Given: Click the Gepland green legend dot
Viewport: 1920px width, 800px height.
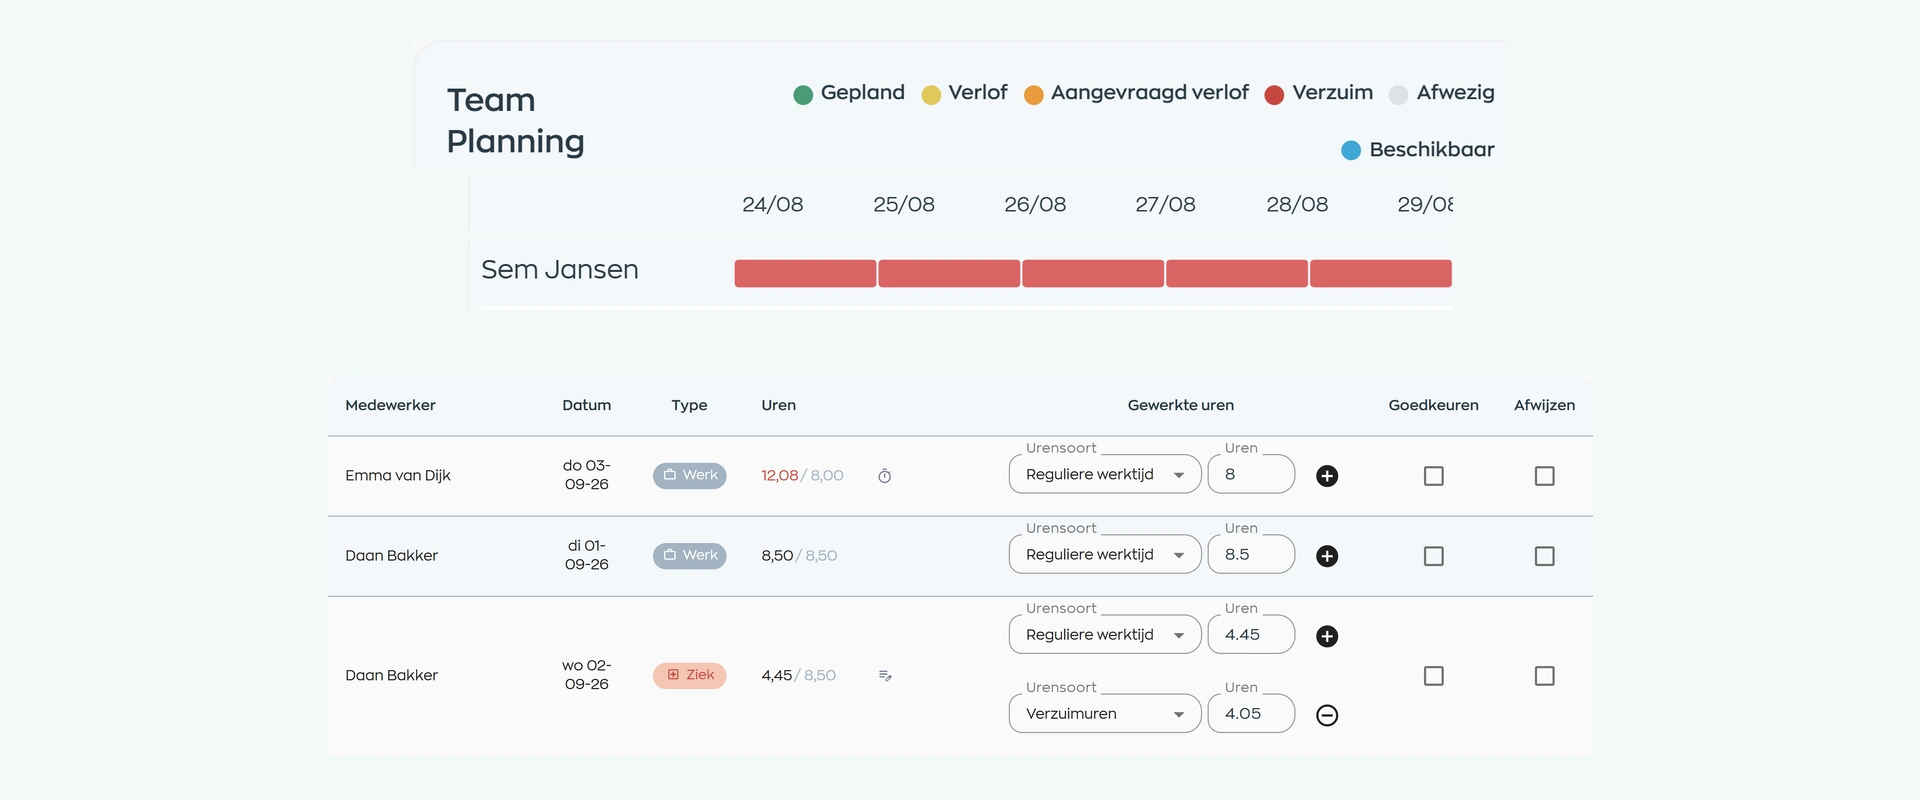Looking at the screenshot, I should [803, 95].
